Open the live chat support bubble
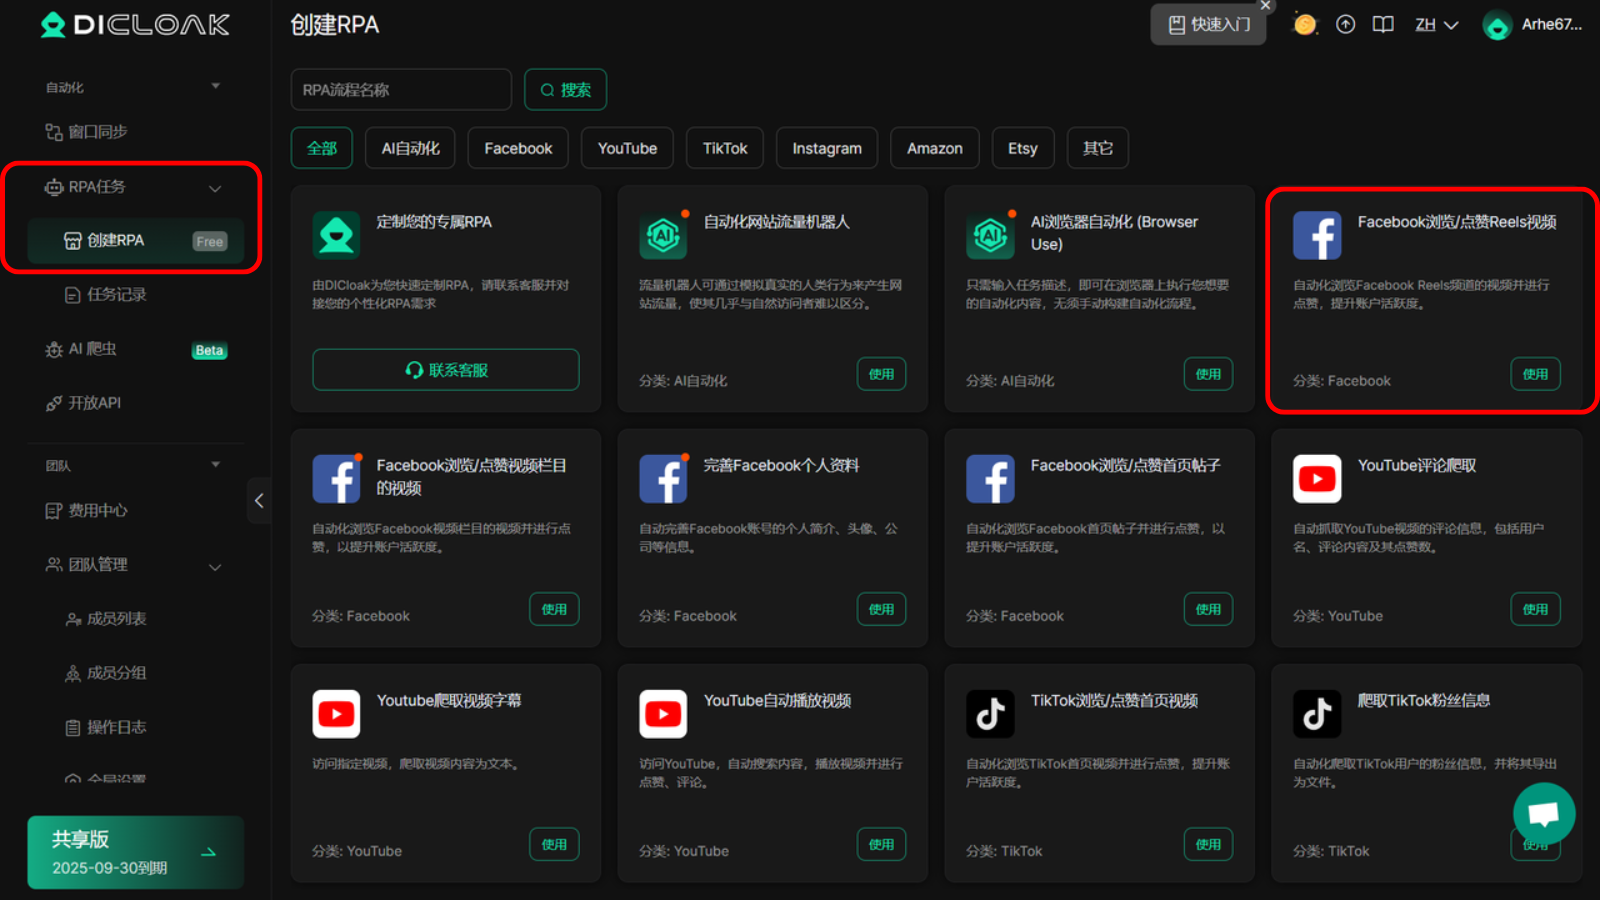 pyautogui.click(x=1544, y=813)
